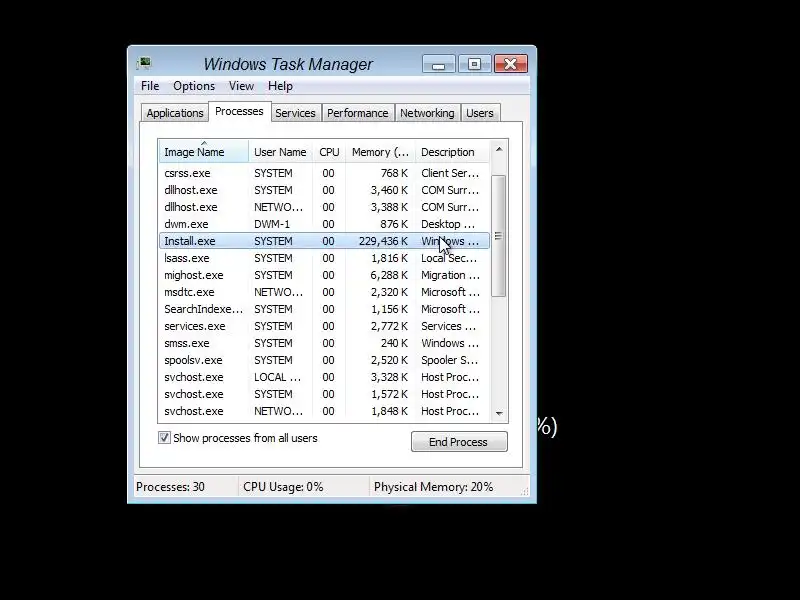
Task: Click the scrollbar up arrow in process list
Action: click(x=499, y=149)
